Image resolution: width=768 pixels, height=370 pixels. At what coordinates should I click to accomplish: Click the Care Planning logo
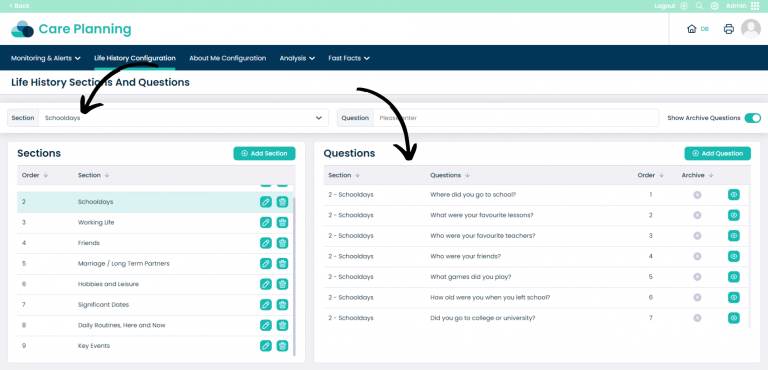pos(71,29)
